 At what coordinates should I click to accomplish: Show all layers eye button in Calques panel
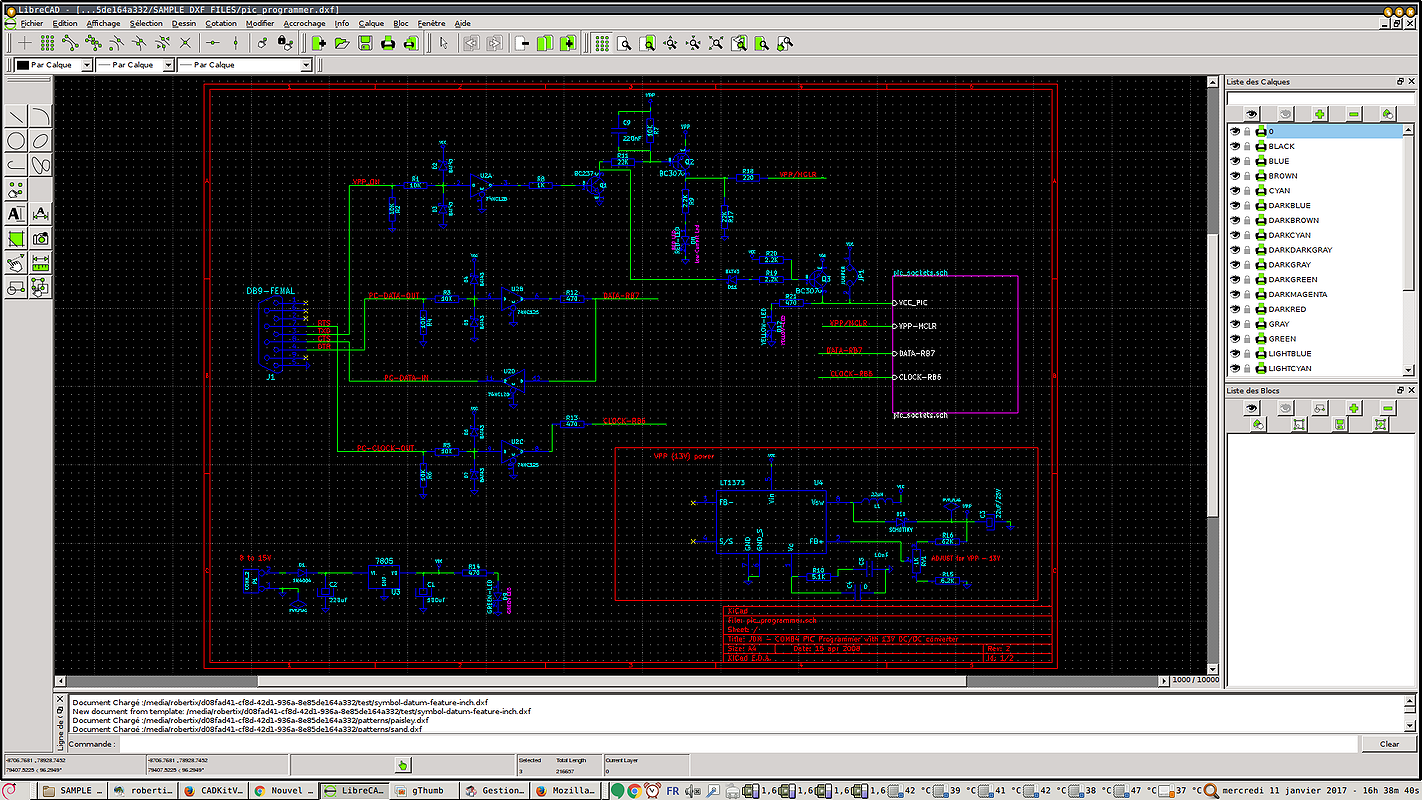point(1252,114)
